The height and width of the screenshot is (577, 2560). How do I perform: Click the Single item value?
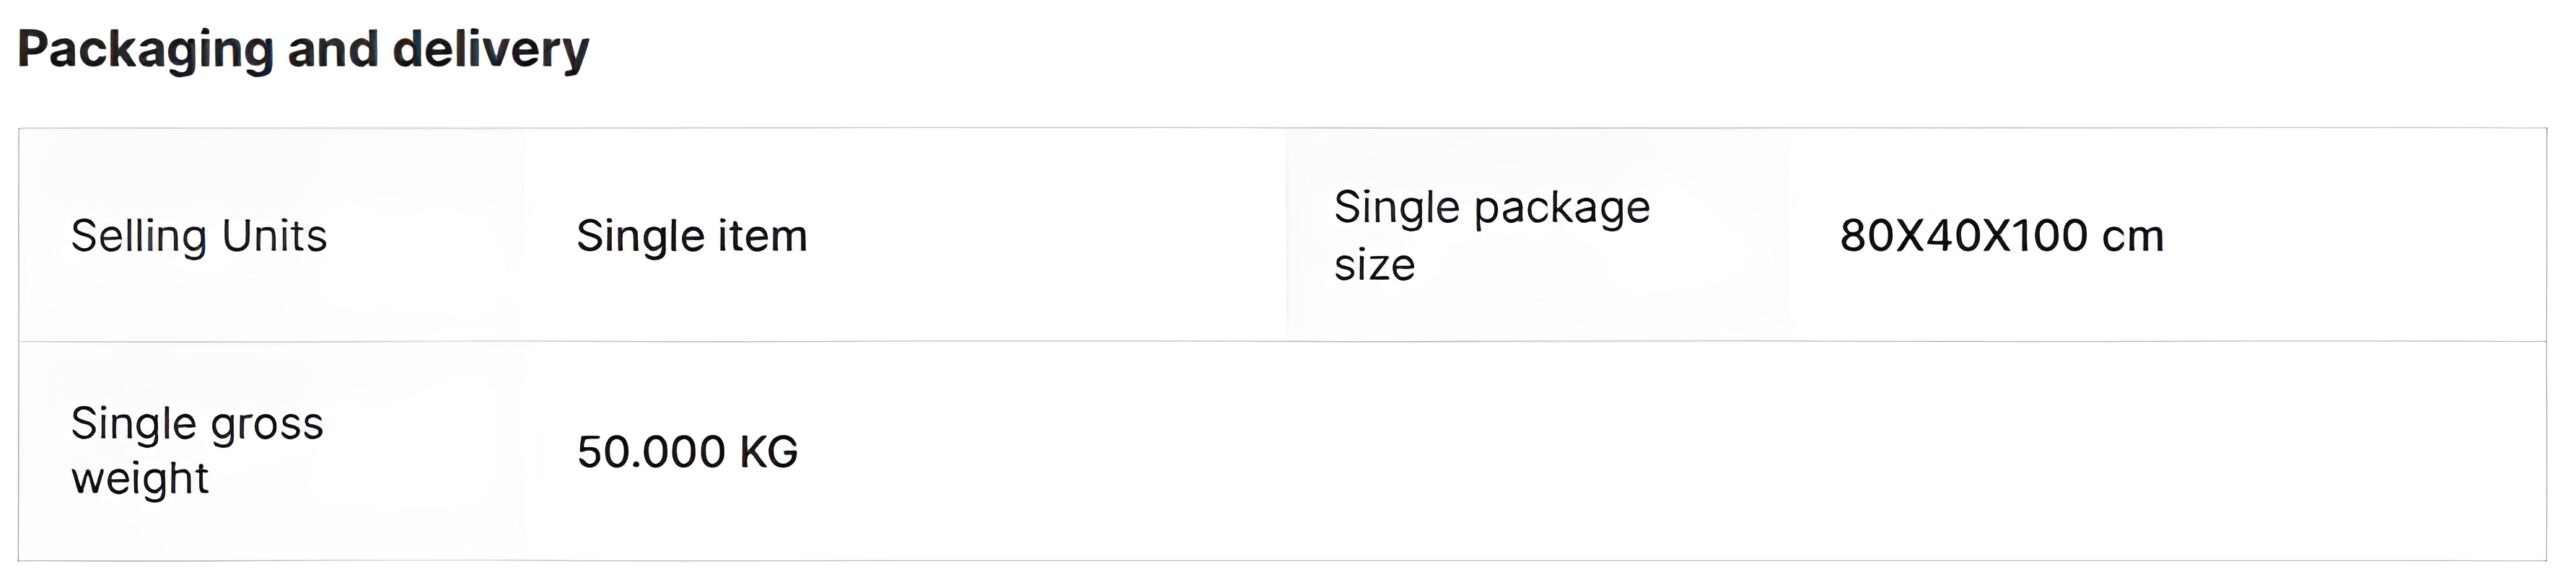pyautogui.click(x=692, y=236)
